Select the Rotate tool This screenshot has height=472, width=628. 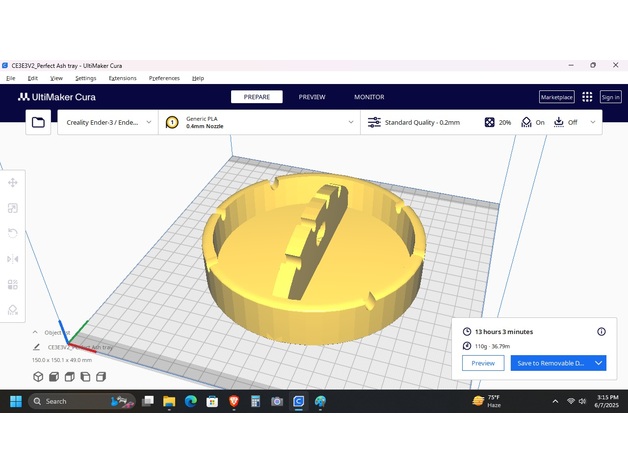click(13, 233)
